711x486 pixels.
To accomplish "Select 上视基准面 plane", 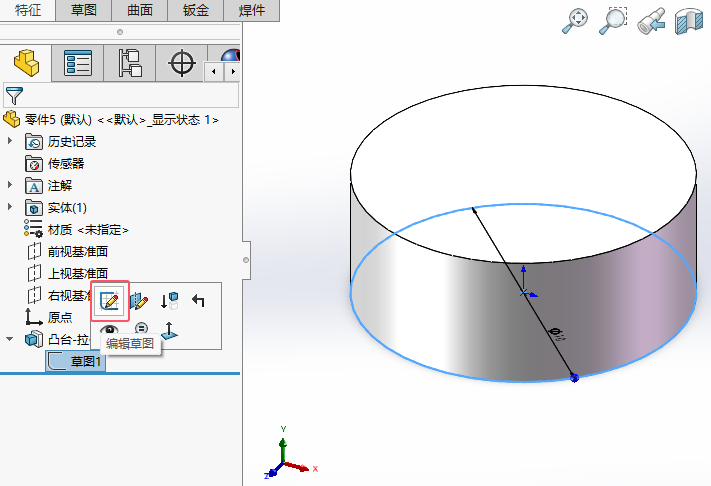I will pos(78,273).
